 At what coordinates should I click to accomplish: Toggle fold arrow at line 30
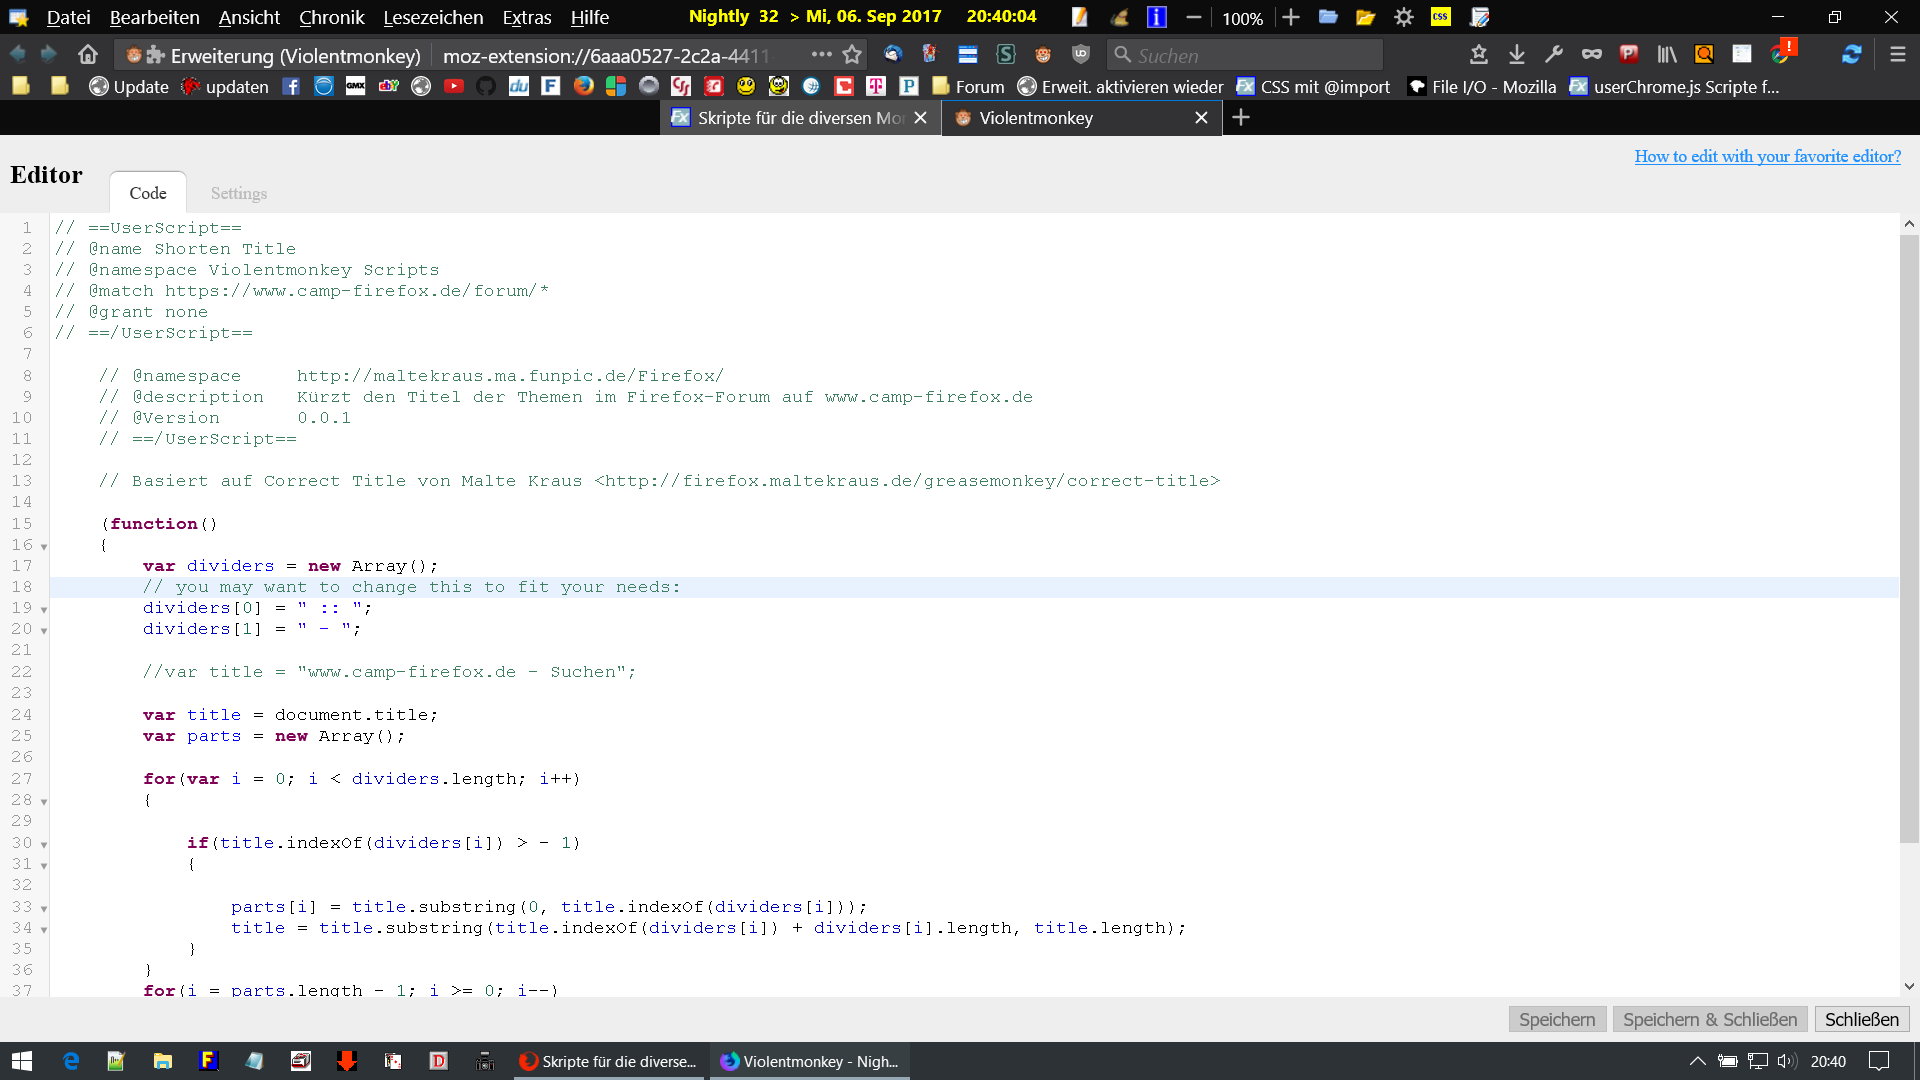[44, 844]
